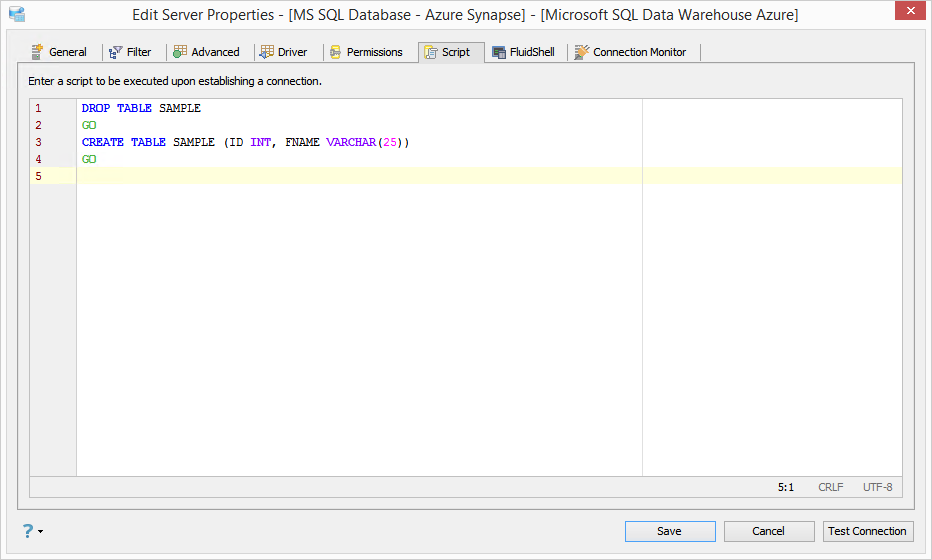Click the word SAMPLE on line 1
This screenshot has width=932, height=560.
pyautogui.click(x=180, y=108)
